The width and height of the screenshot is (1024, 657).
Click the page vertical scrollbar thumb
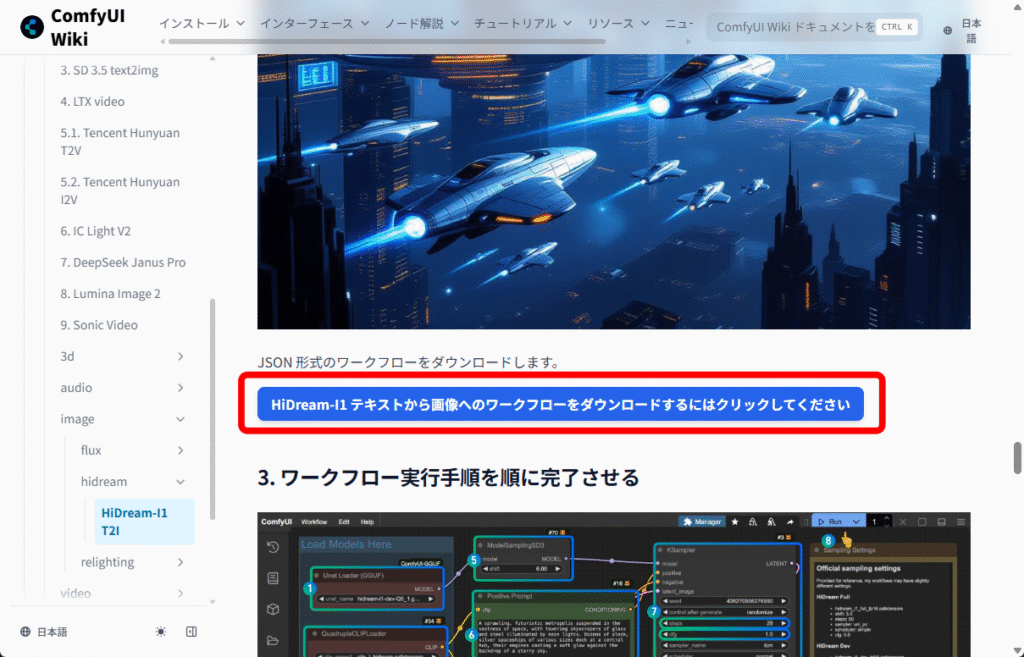click(x=1017, y=458)
